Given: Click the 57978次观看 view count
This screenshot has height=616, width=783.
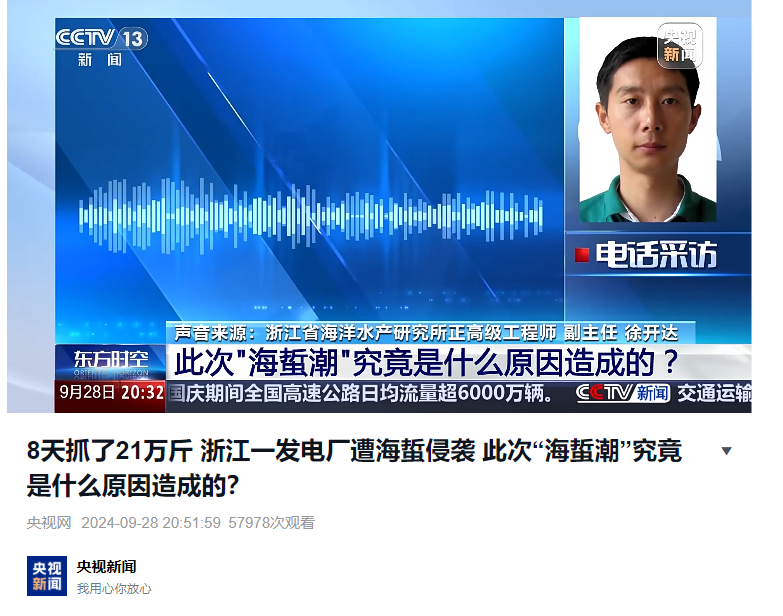Looking at the screenshot, I should [x=272, y=523].
